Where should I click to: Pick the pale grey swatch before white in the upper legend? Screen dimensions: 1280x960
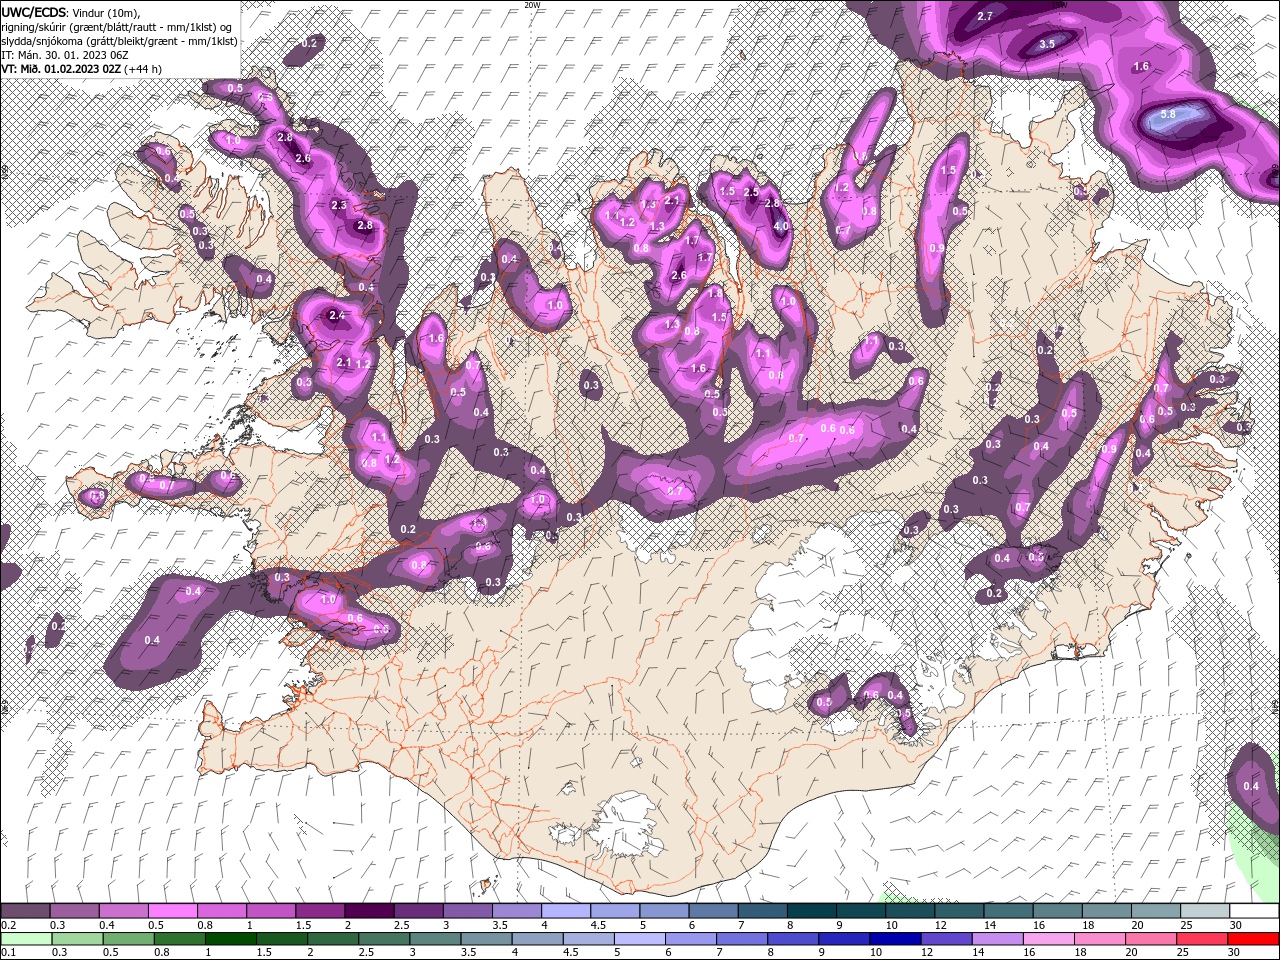tap(1206, 911)
